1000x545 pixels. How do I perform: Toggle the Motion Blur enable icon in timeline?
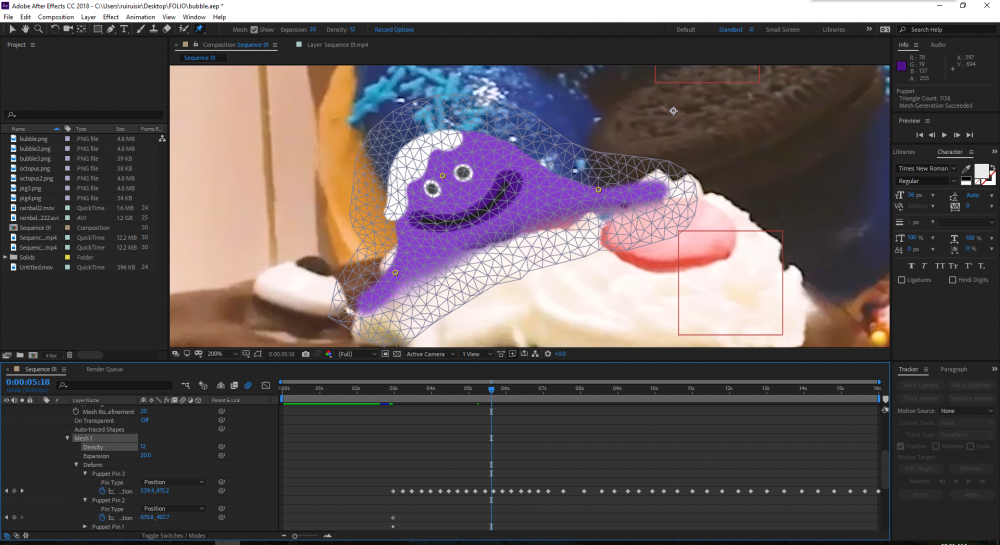coord(248,385)
